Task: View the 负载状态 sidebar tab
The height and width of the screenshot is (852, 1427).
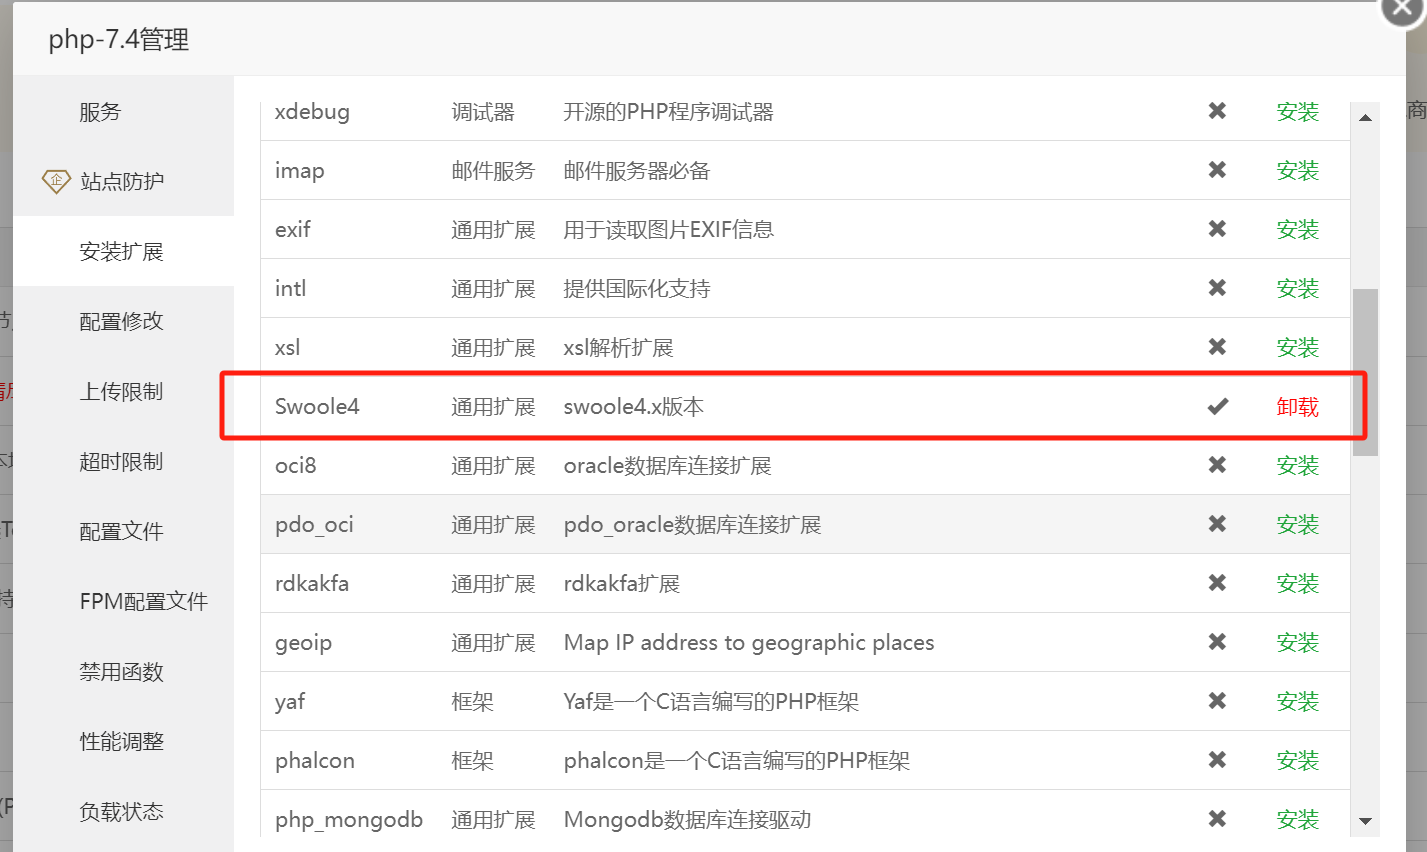Action: point(124,811)
